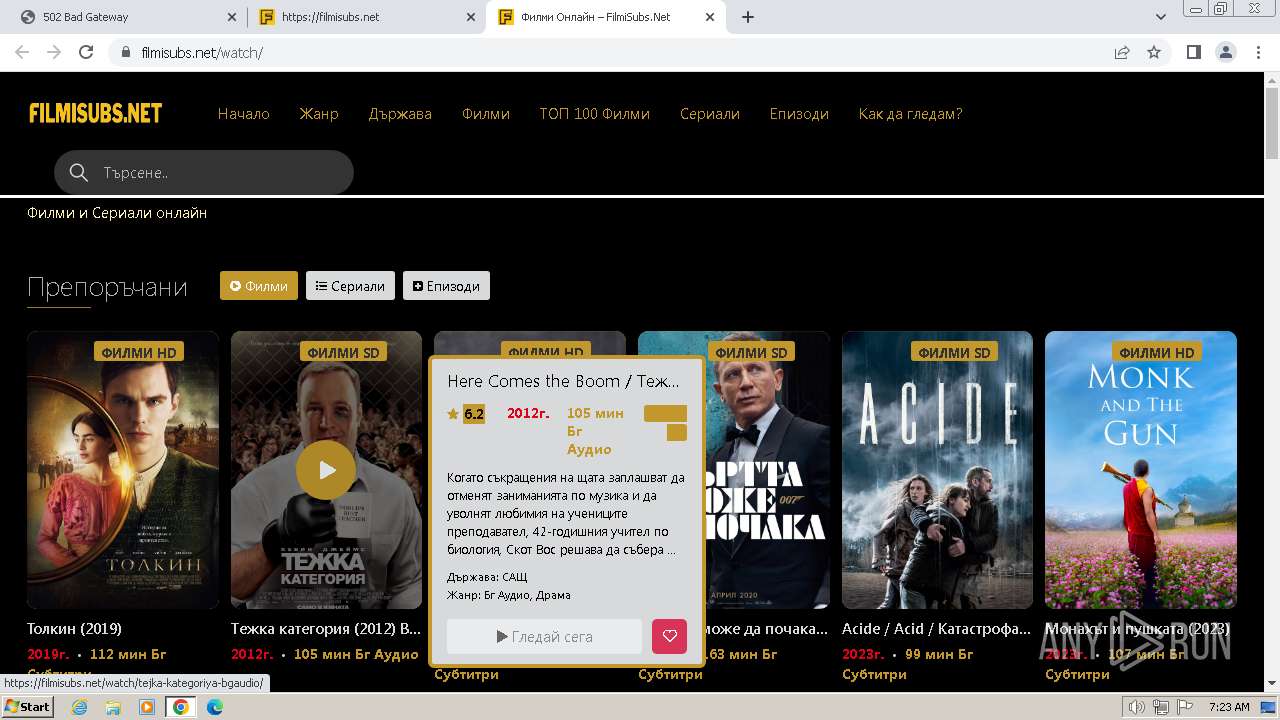Image resolution: width=1280 pixels, height=720 pixels.
Task: Open ТОП 100 Филми page
Action: point(595,114)
